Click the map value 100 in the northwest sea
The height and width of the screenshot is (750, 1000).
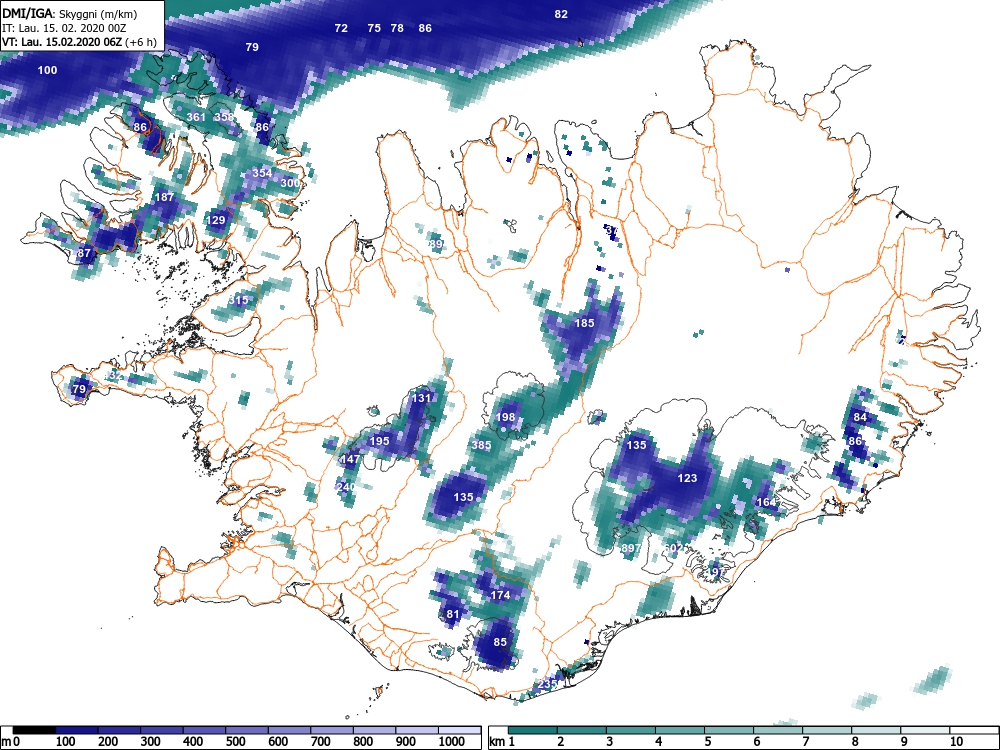click(47, 70)
